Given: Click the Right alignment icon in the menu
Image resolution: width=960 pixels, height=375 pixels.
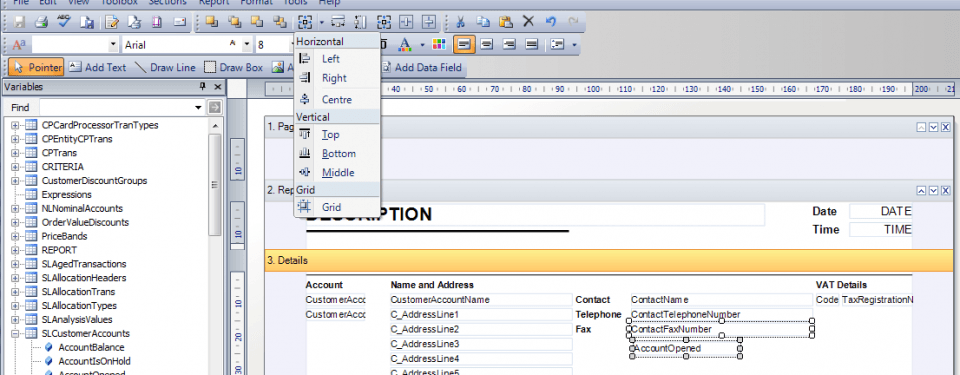Looking at the screenshot, I should (304, 78).
